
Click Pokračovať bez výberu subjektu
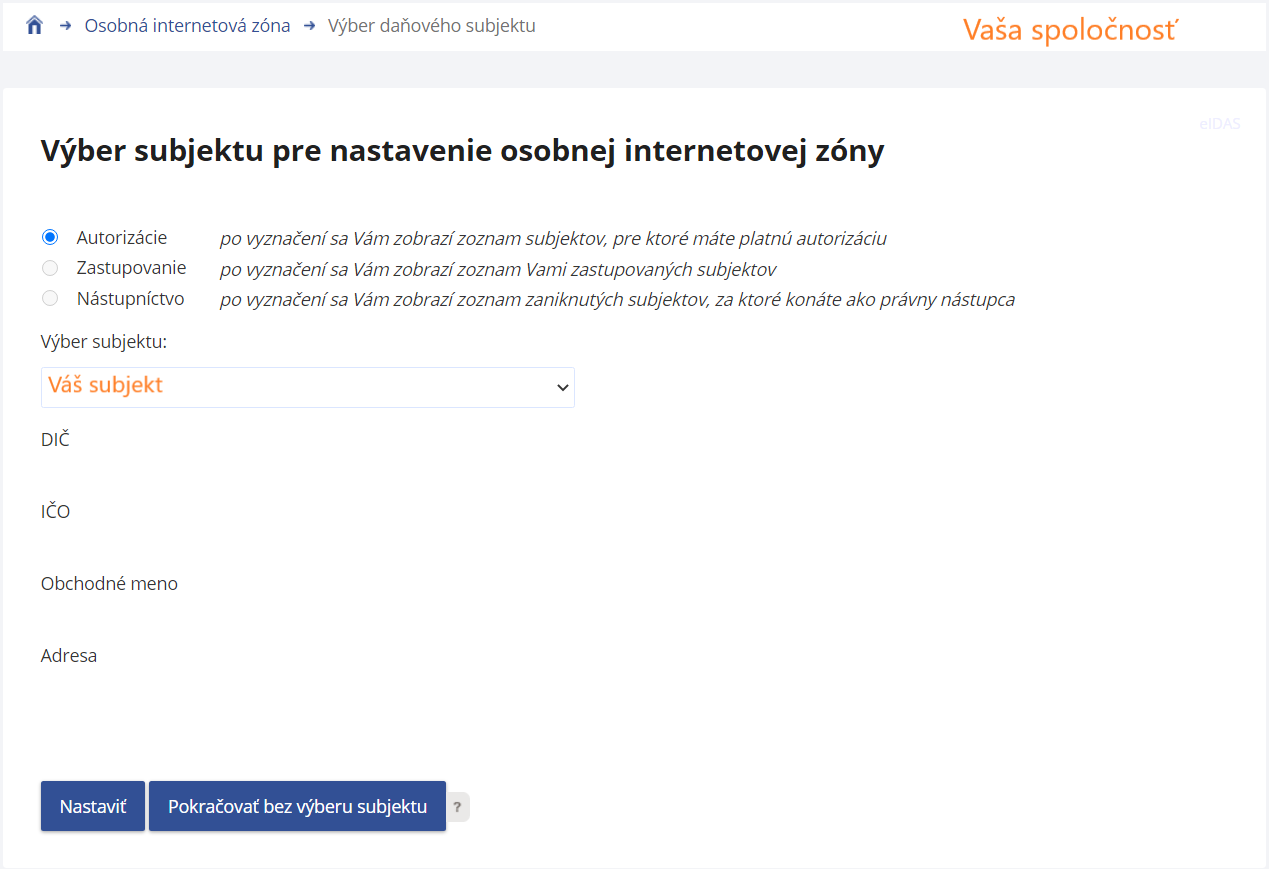(x=296, y=805)
